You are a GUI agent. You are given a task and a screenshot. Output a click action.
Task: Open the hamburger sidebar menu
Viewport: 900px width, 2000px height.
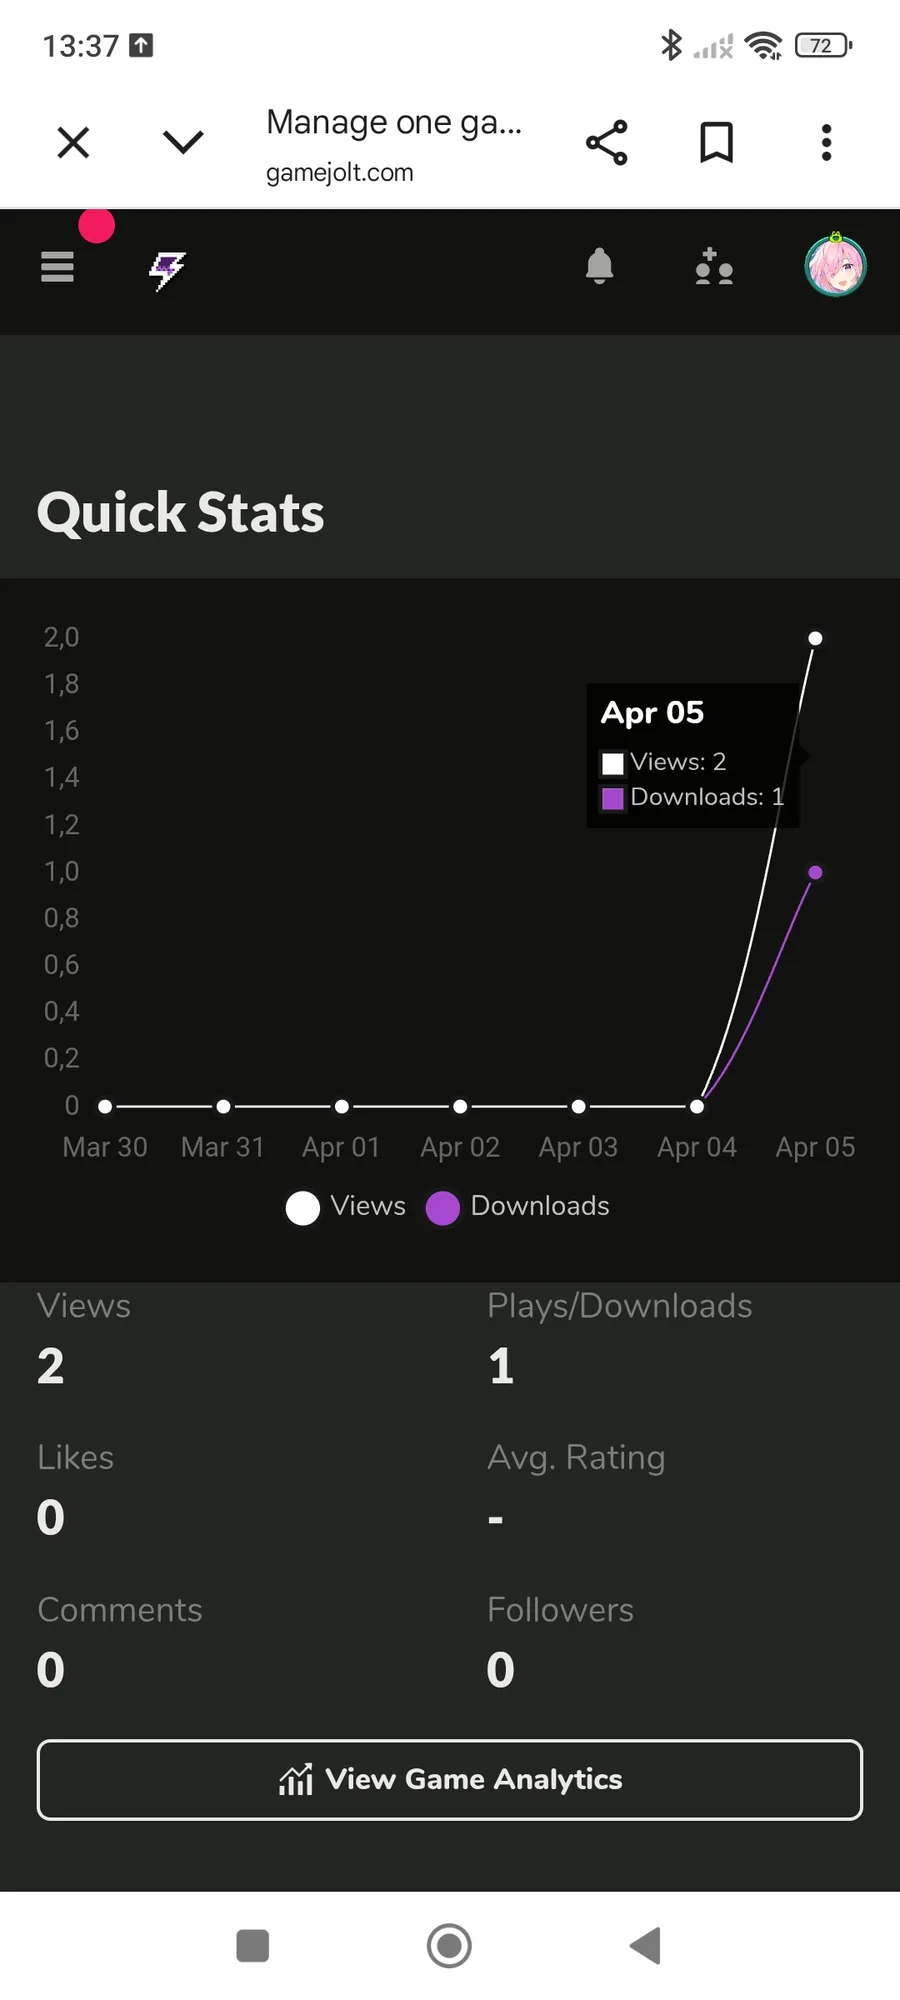tap(58, 267)
